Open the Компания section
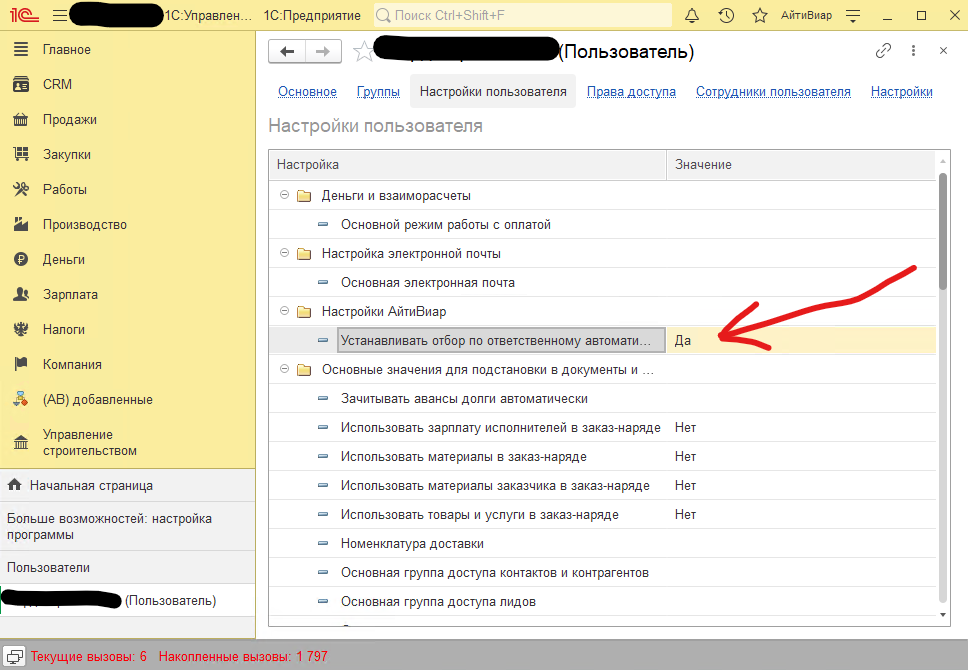 pos(72,364)
